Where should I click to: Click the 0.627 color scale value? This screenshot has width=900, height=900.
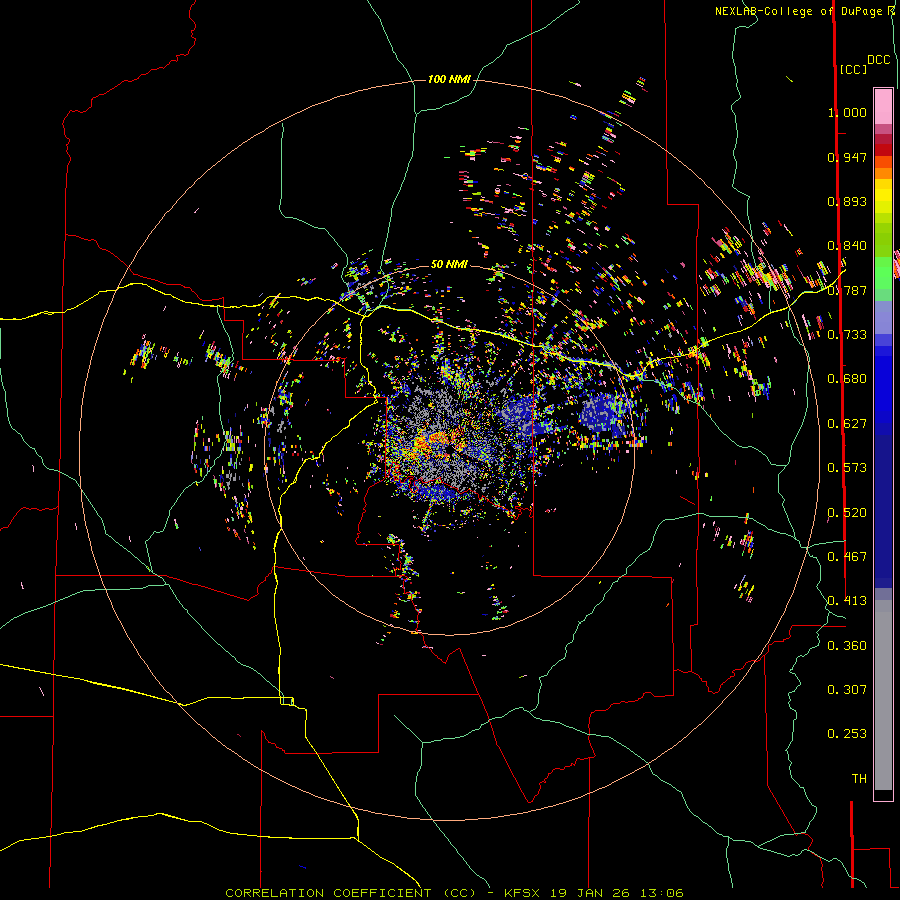click(847, 424)
